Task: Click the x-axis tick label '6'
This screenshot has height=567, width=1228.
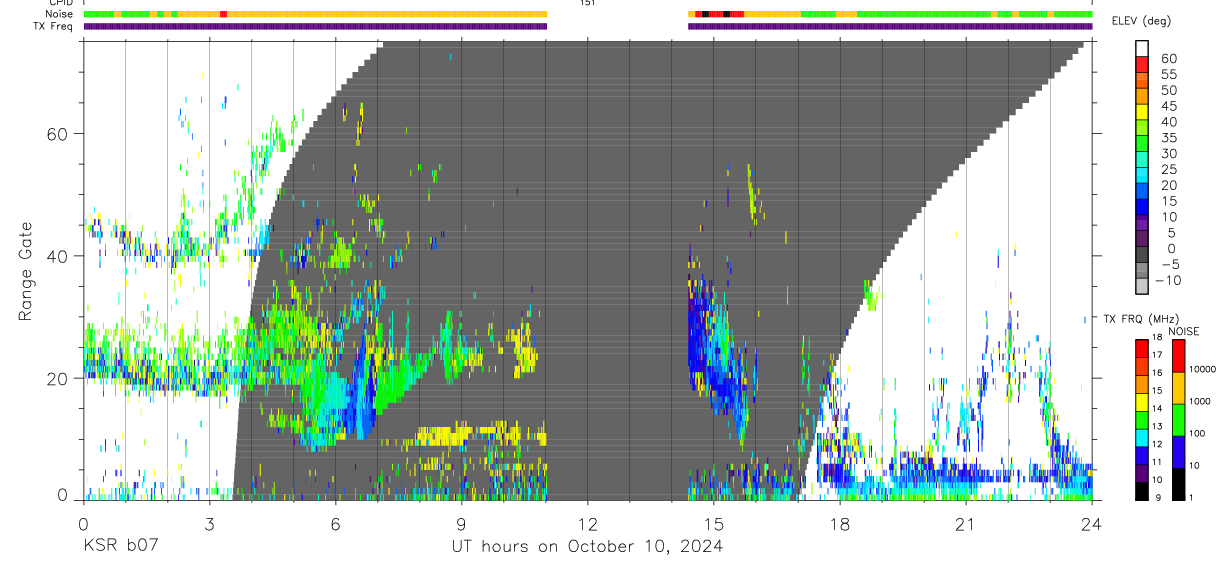Action: coord(335,524)
